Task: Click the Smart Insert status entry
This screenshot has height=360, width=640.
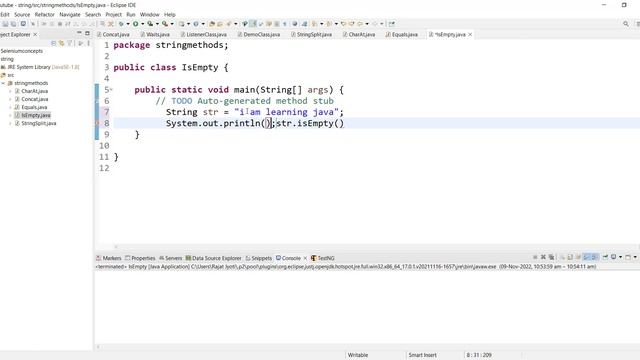Action: coord(422,355)
